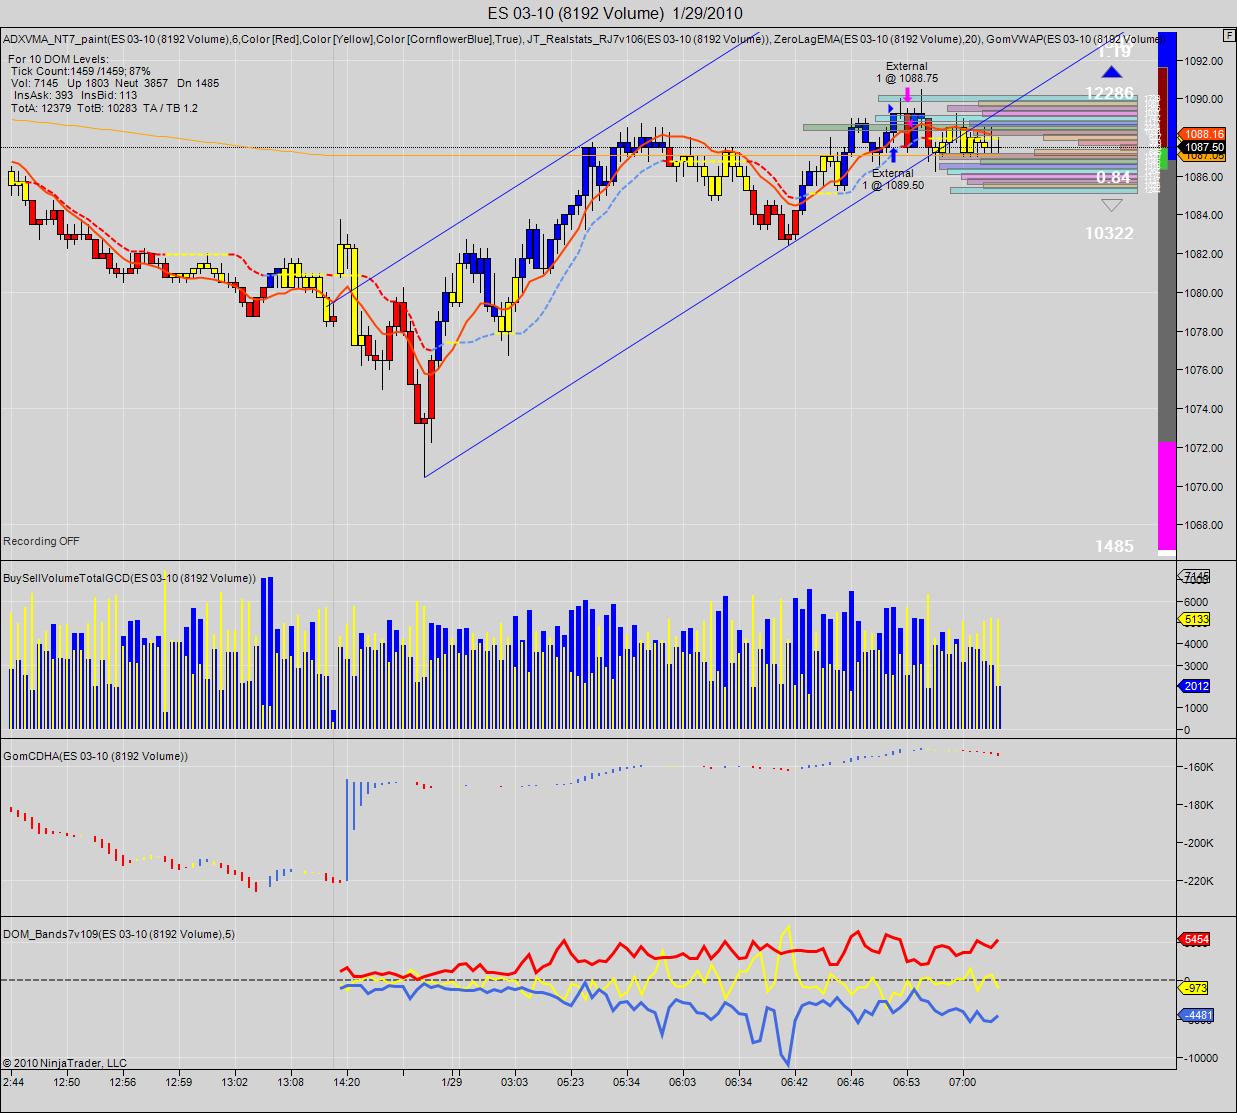Click the red 5454 DOM bands value label

pos(1196,939)
